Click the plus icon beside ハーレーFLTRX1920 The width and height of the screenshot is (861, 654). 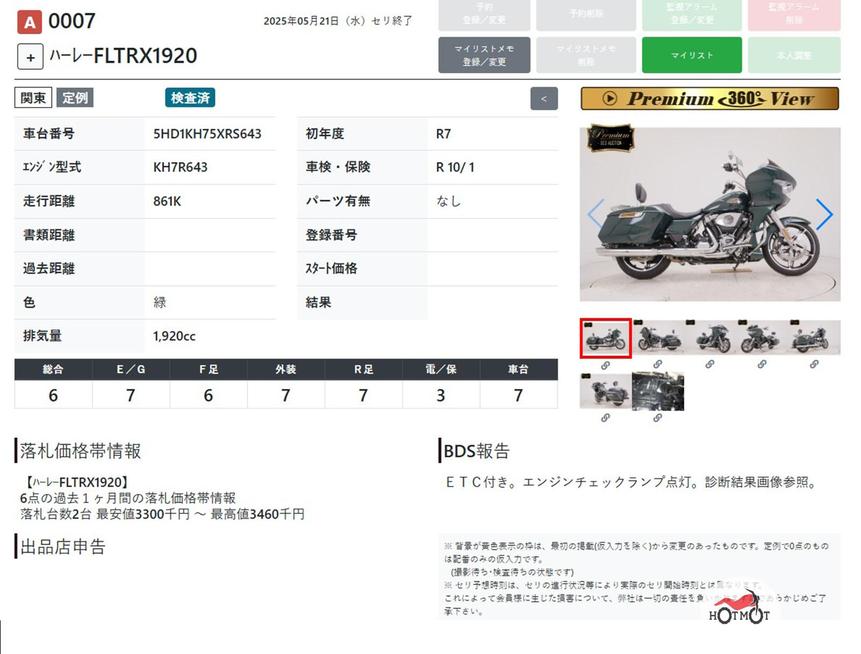coord(31,56)
